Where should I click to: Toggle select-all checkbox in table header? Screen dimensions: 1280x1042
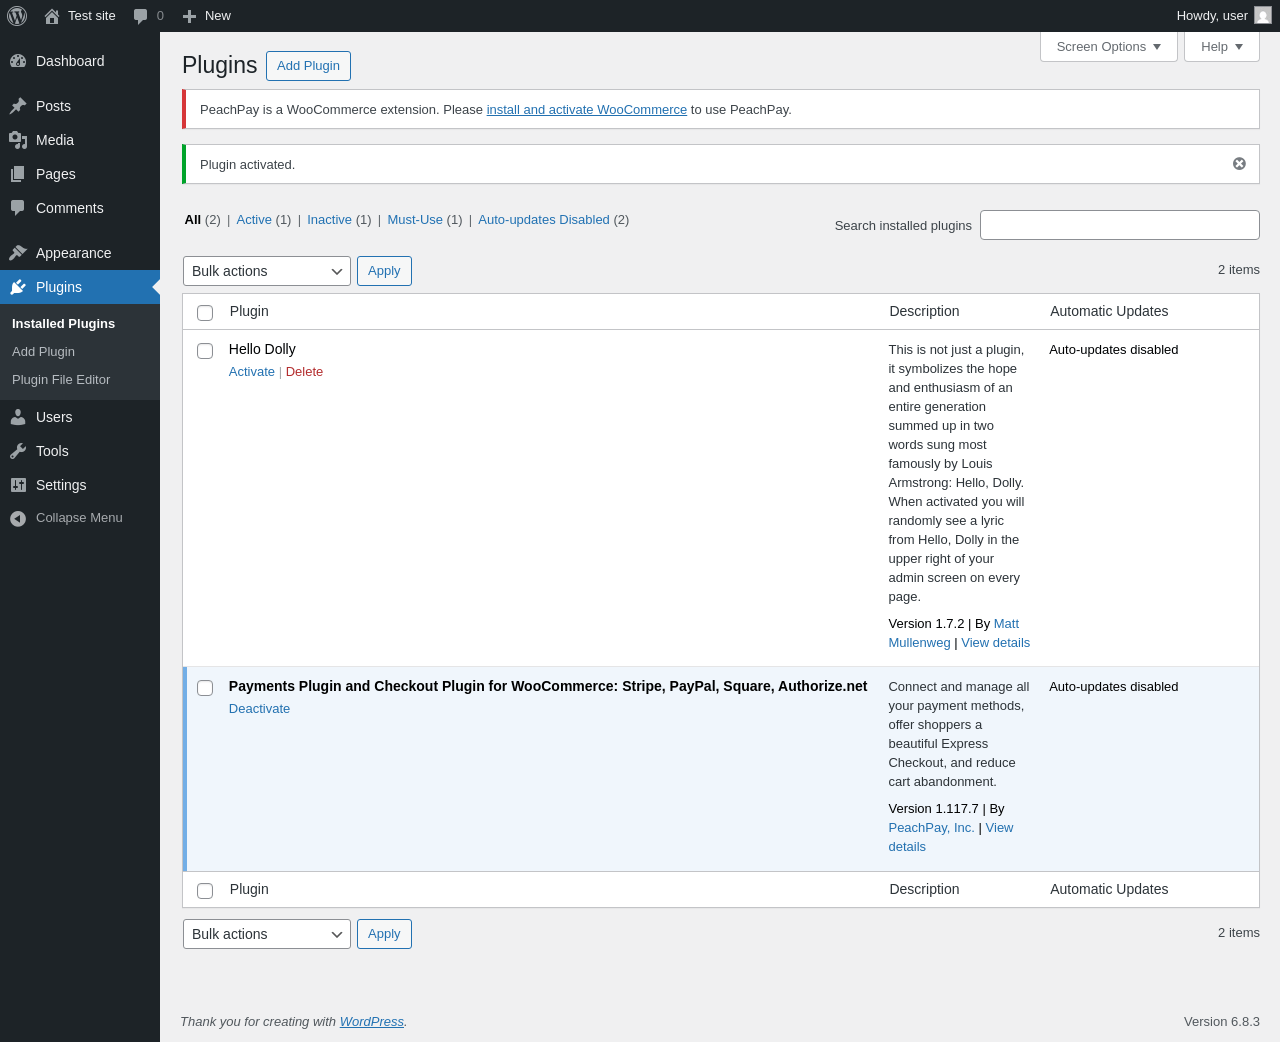tap(205, 313)
